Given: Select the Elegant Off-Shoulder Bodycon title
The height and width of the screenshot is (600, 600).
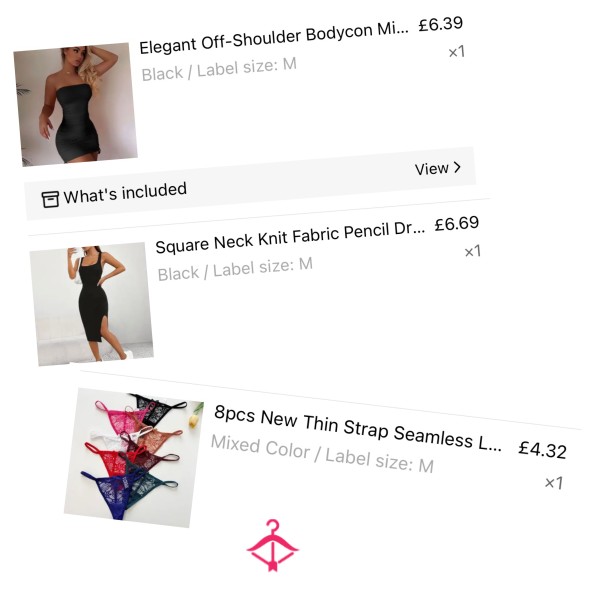Looking at the screenshot, I should tap(274, 38).
